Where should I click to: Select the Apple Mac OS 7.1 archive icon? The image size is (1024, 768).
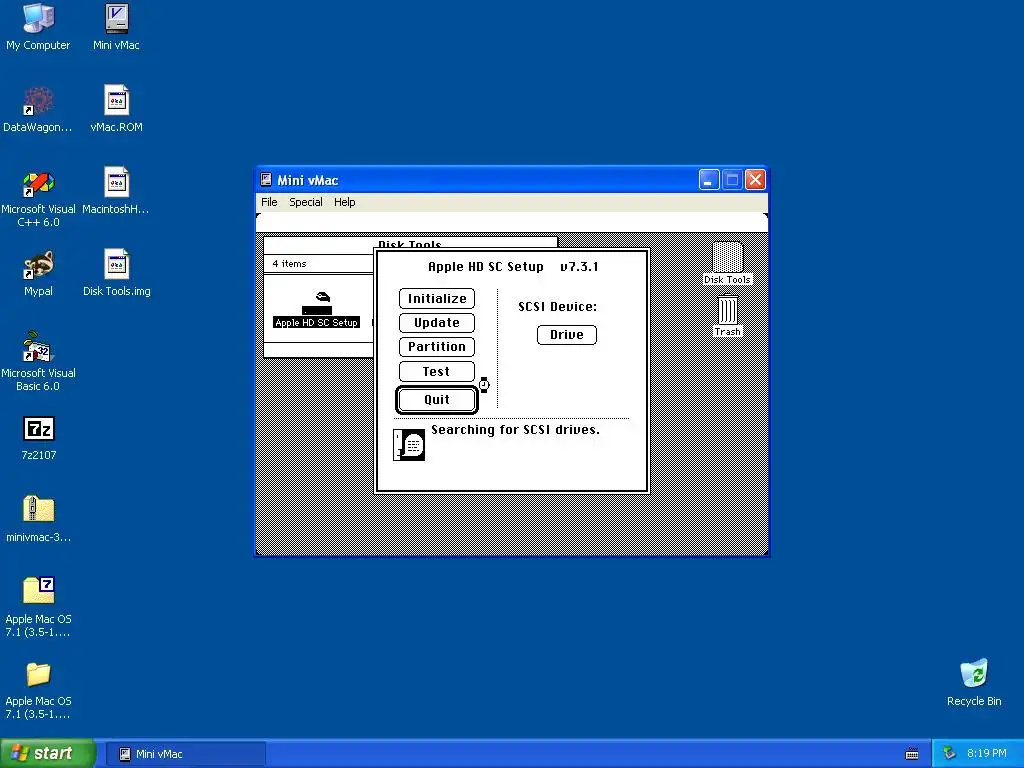[39, 607]
